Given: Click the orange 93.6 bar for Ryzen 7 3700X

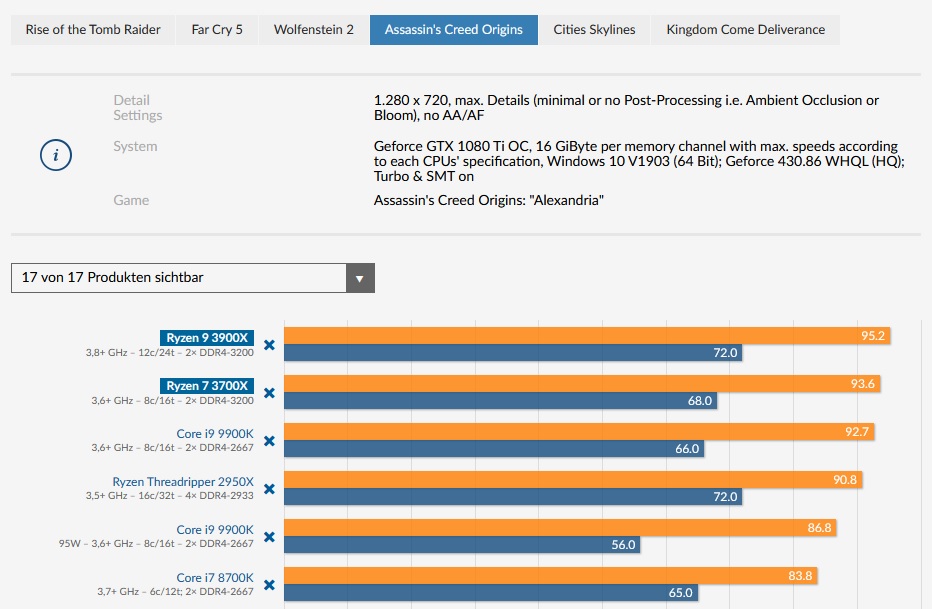Looking at the screenshot, I should (582, 384).
